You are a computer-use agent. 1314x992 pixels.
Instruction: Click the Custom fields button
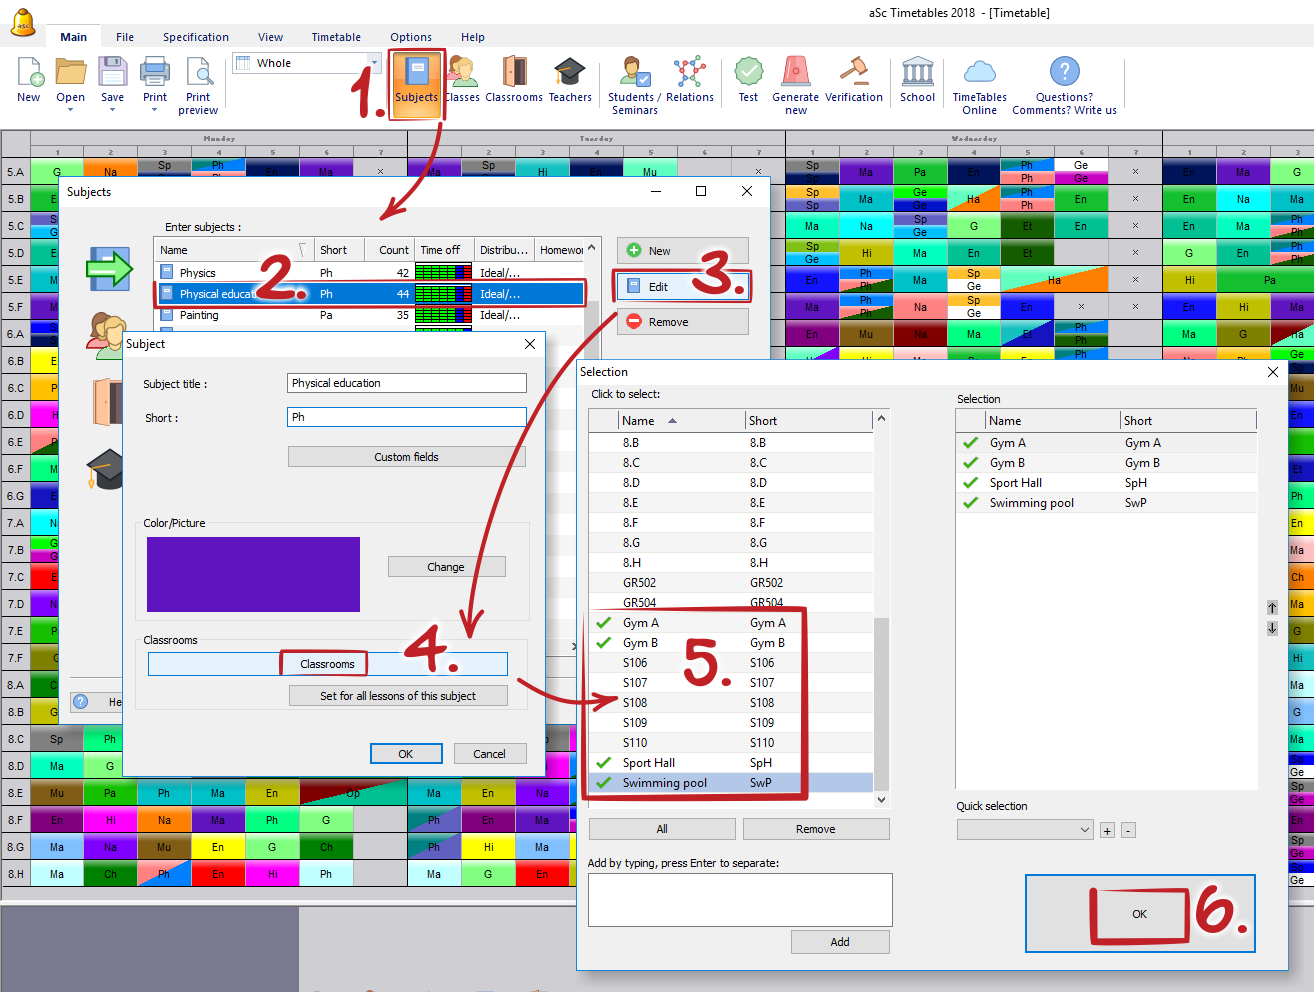click(x=406, y=457)
